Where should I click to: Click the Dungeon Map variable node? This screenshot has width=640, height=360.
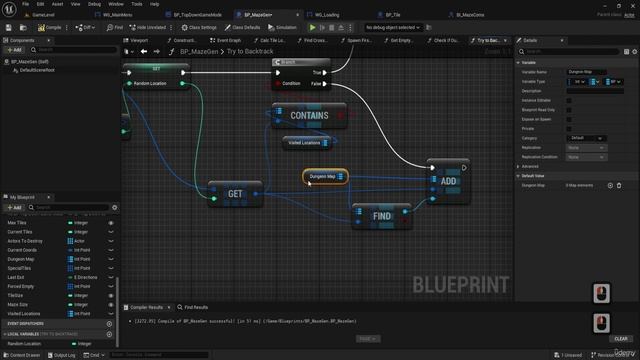[325, 176]
